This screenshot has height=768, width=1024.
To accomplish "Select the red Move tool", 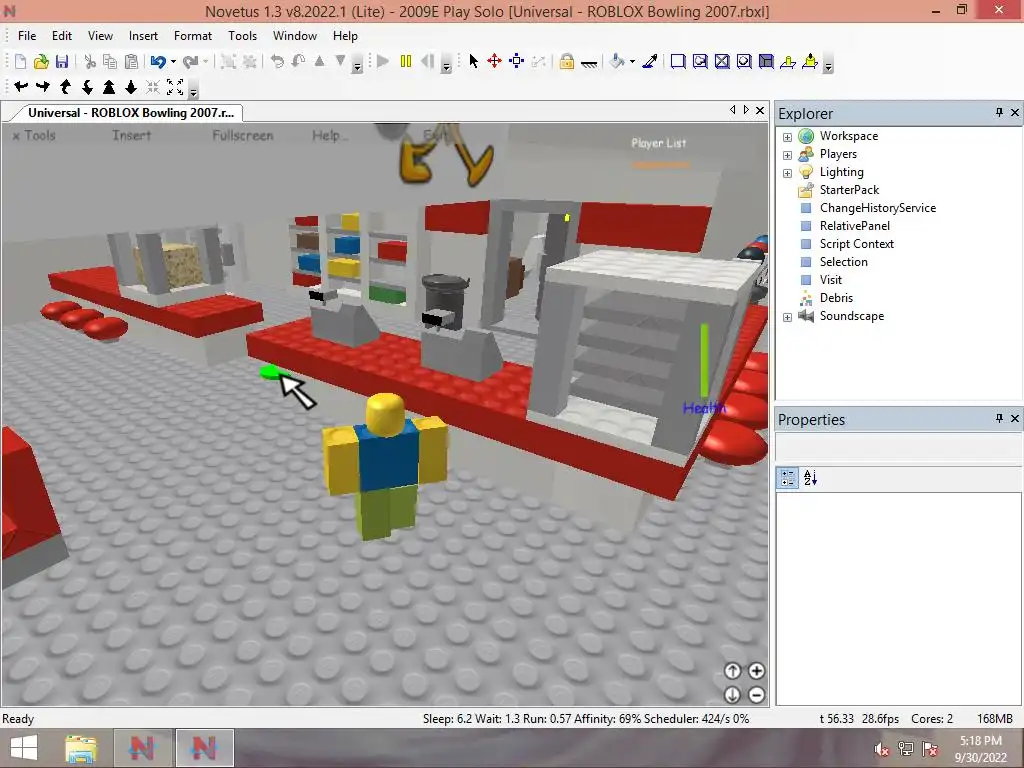I will [x=494, y=62].
